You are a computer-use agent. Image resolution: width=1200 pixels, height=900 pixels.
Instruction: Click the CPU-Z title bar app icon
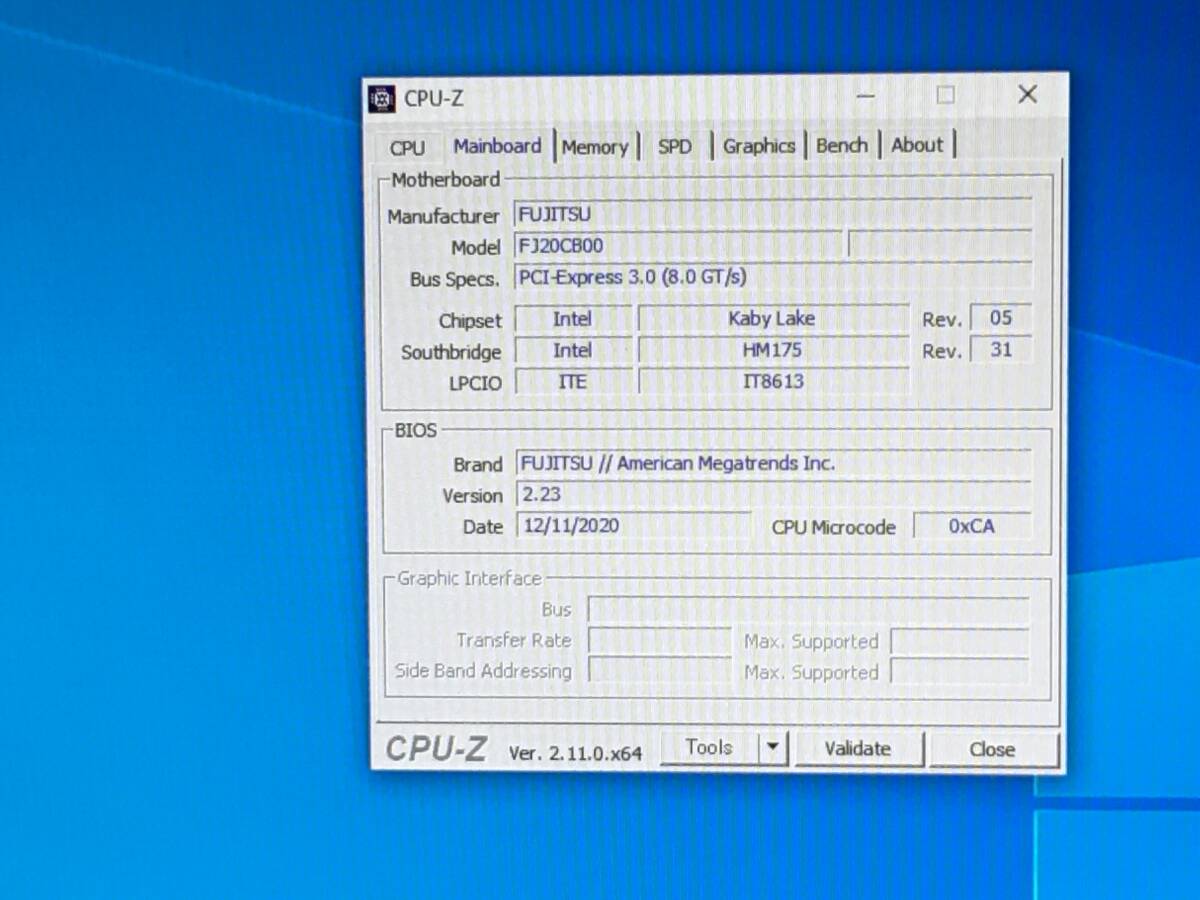381,98
